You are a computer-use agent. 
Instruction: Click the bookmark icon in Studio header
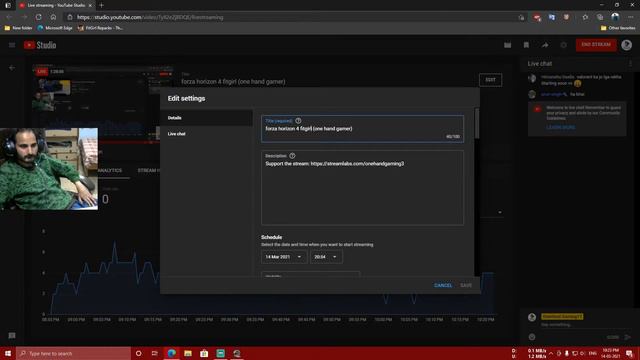526,45
